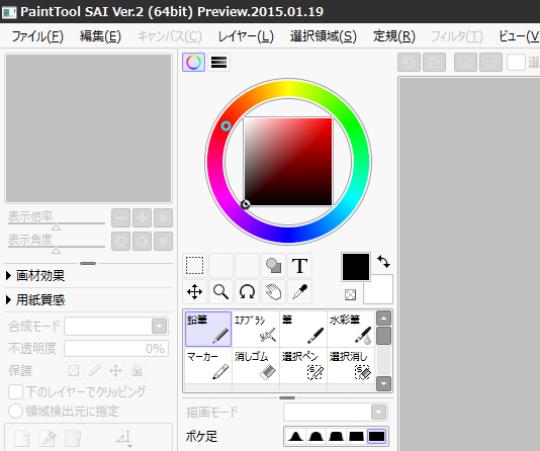Click the transparent color icon

point(350,295)
